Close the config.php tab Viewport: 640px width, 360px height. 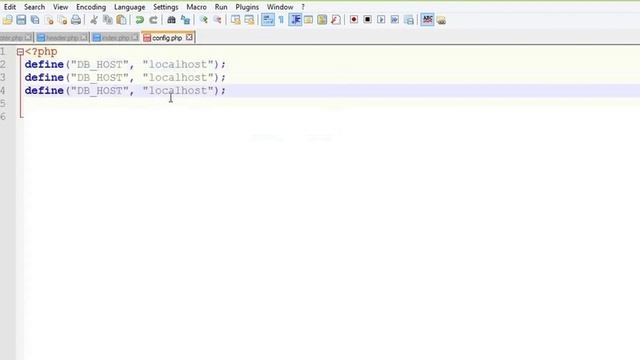(x=189, y=37)
